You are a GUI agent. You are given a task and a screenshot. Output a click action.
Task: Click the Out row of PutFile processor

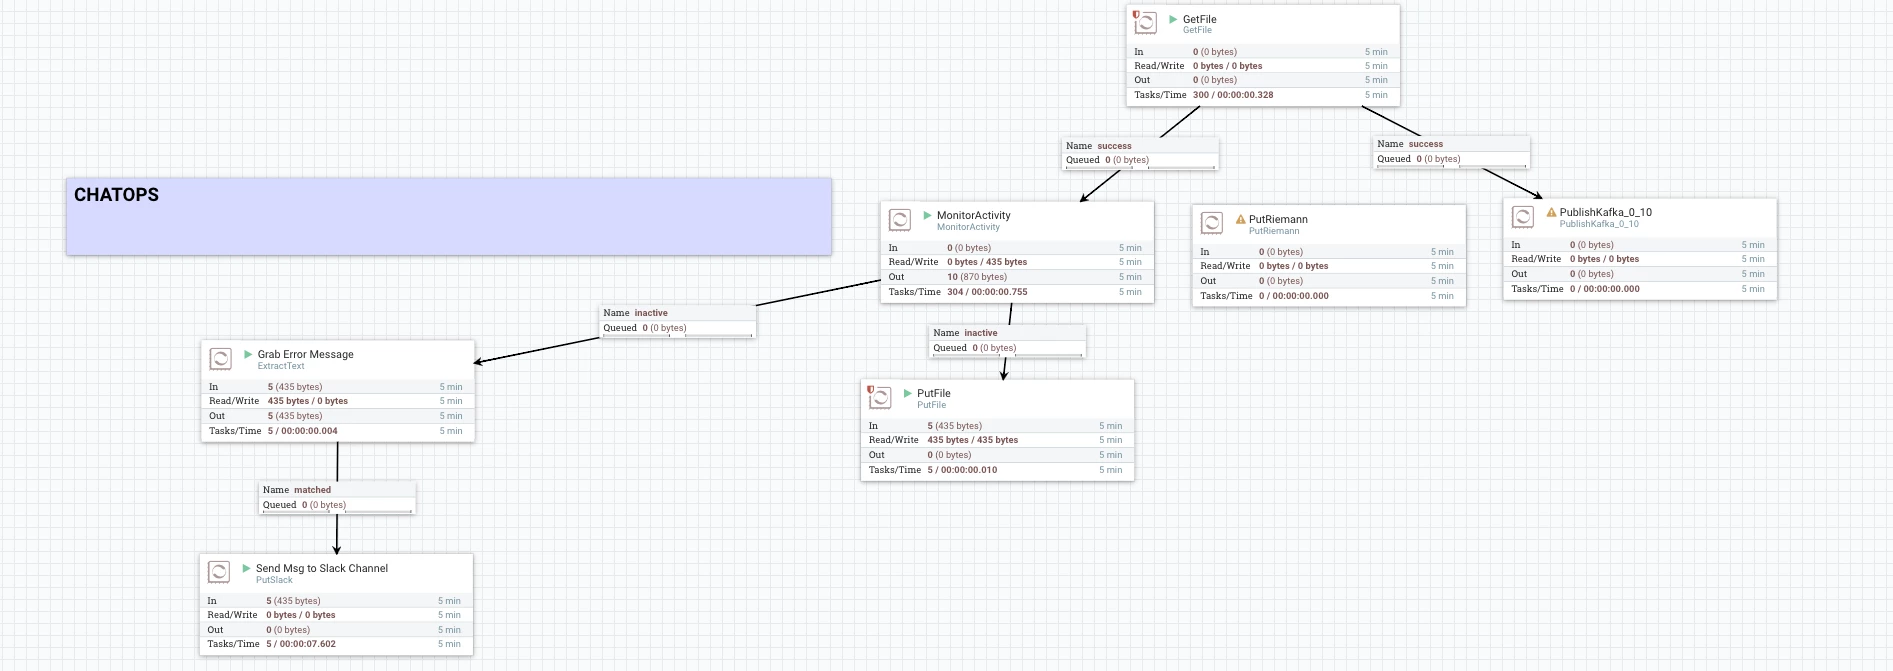click(997, 455)
